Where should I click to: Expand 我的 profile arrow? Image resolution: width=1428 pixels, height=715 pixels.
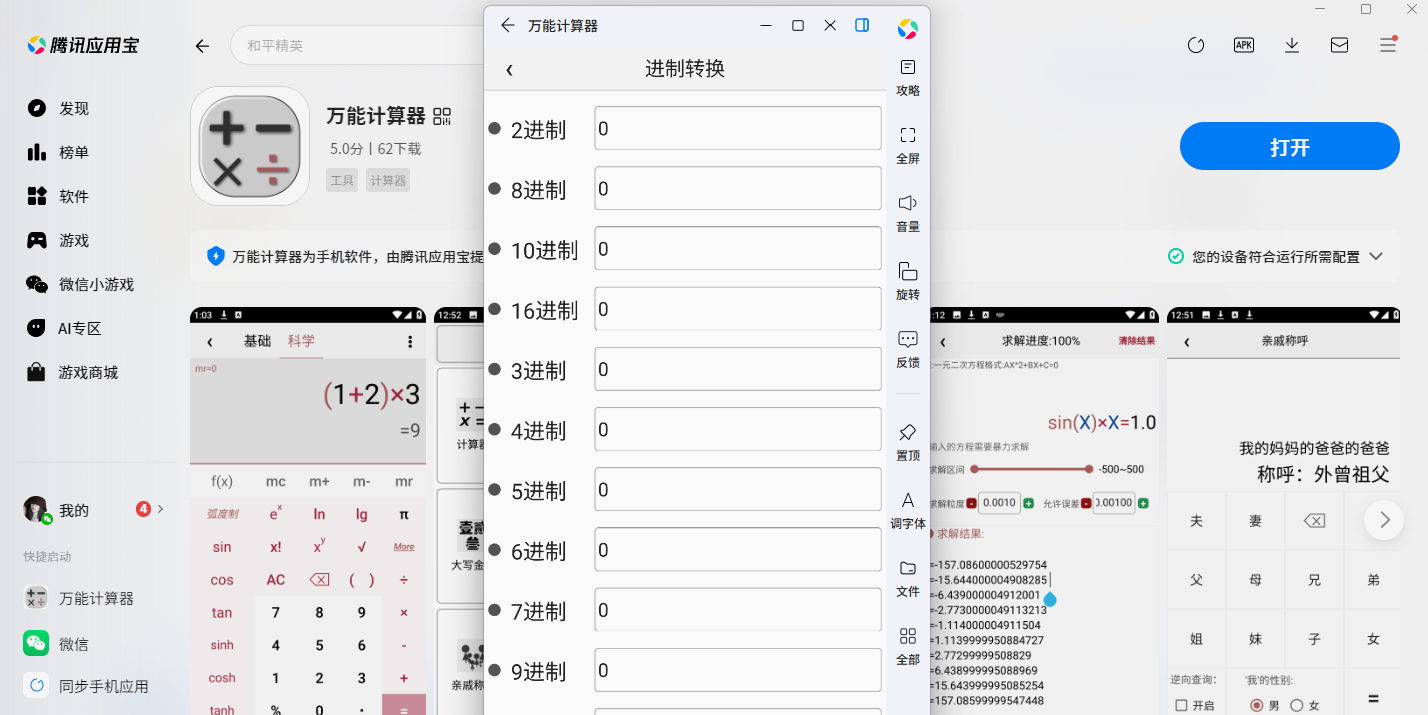tap(161, 509)
